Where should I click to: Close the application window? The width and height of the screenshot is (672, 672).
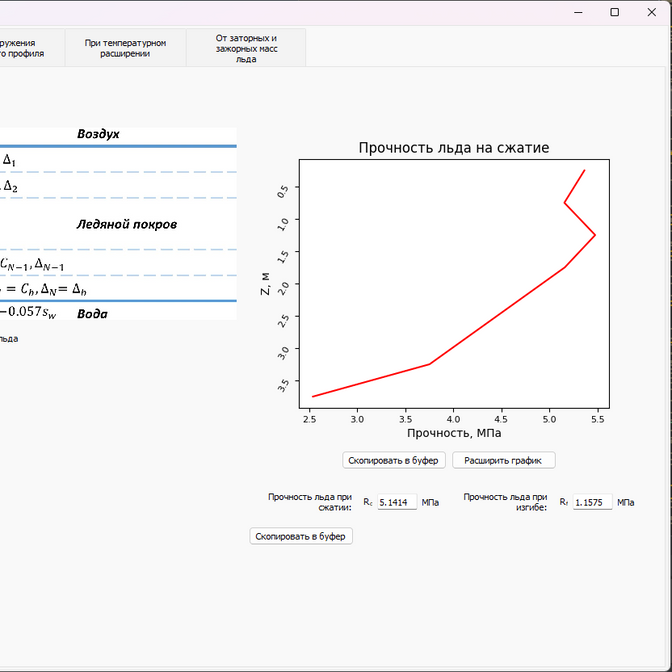[x=651, y=12]
